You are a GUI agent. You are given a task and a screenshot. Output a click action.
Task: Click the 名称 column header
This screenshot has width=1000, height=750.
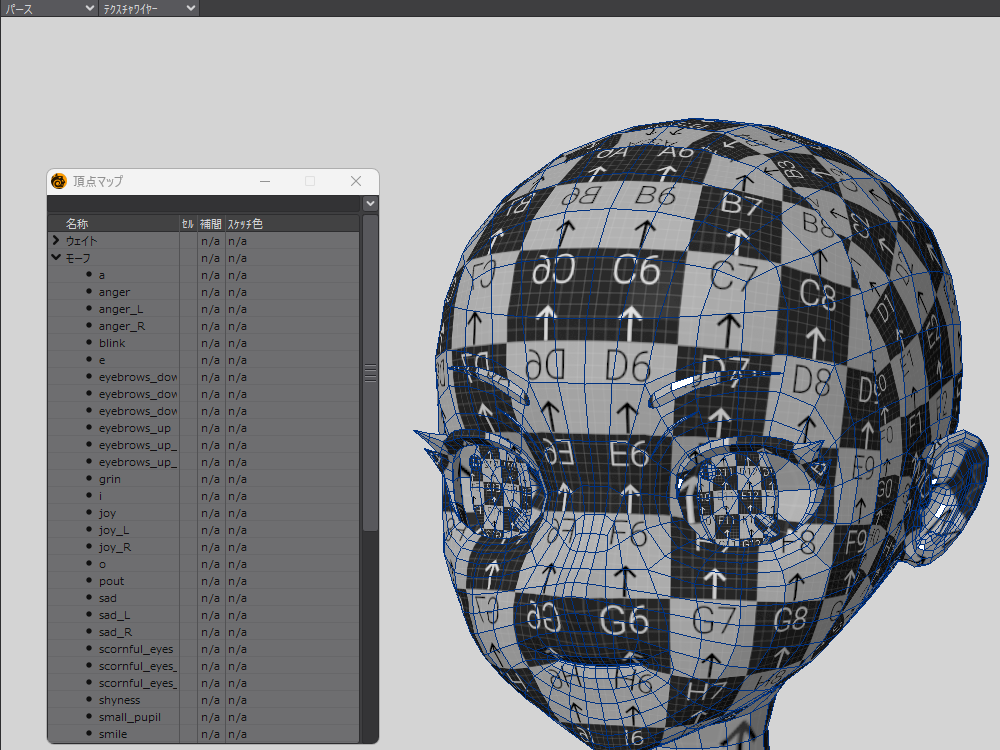pos(77,224)
